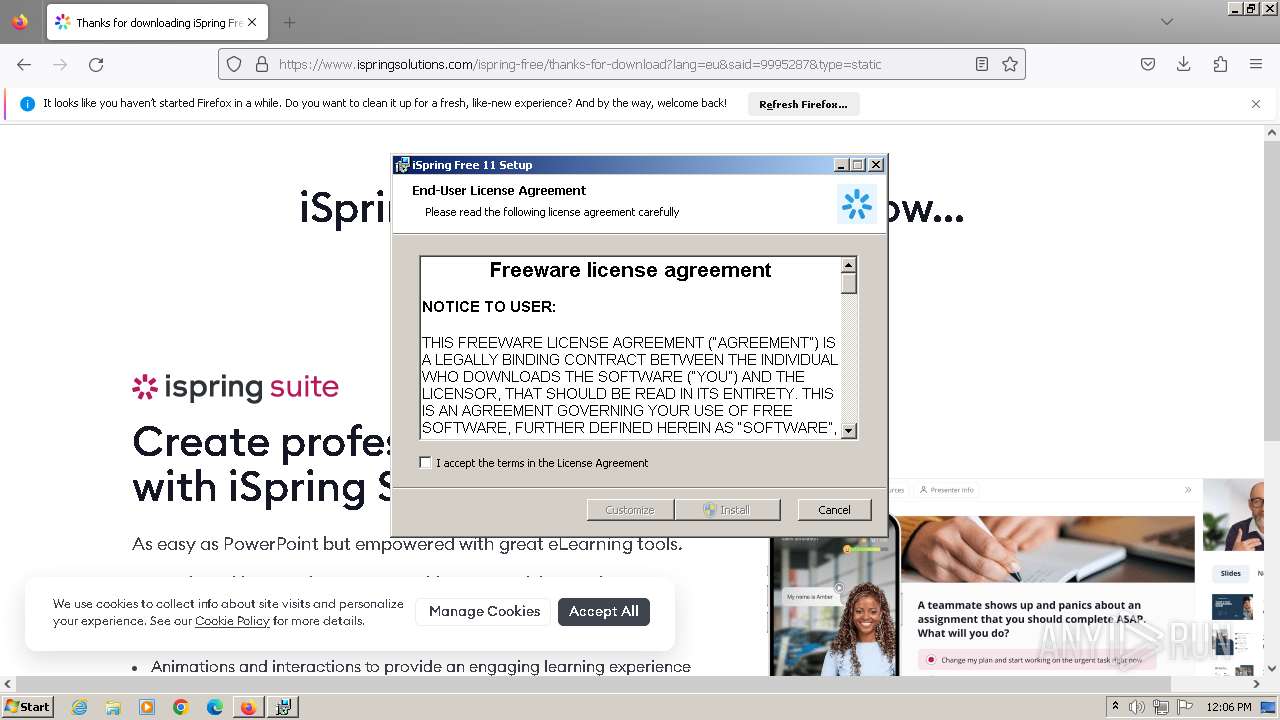
Task: Open Firefox extensions menu
Action: pos(1220,64)
